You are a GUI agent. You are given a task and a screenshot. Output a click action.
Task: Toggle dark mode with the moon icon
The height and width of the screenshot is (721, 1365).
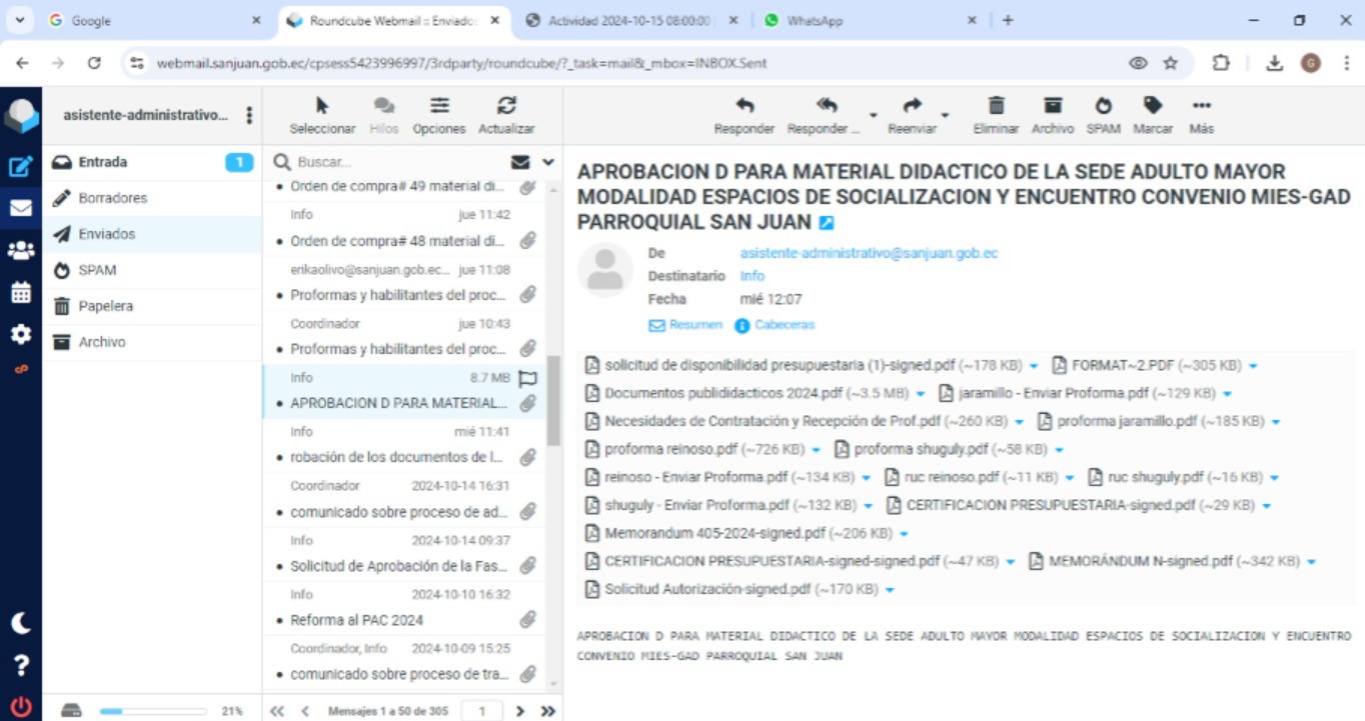point(20,623)
